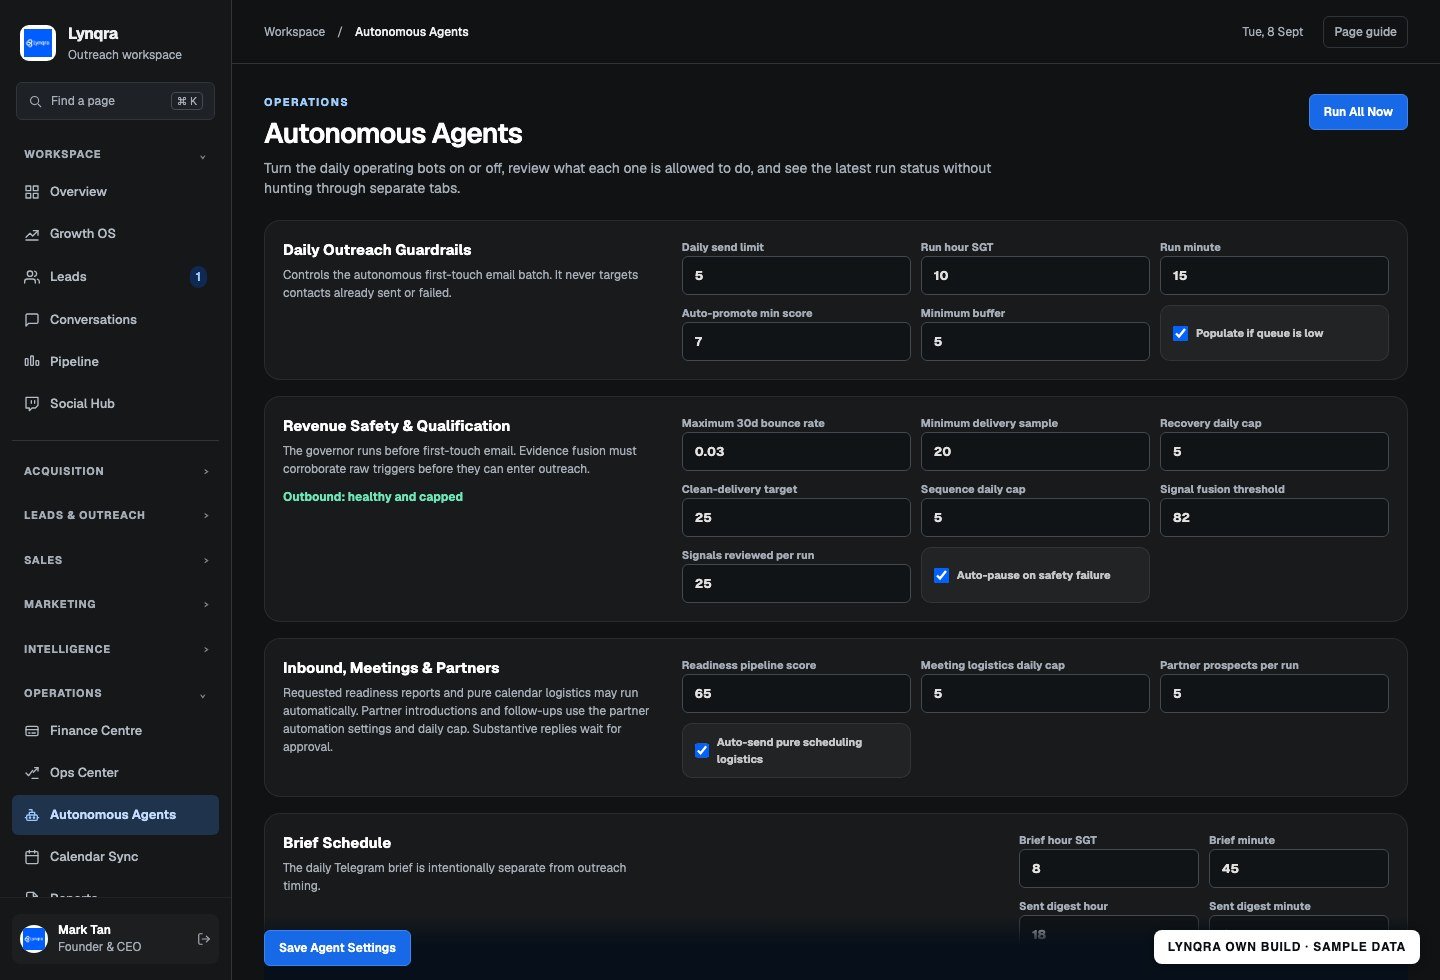Click the Leads notification badge
The height and width of the screenshot is (980, 1440).
(198, 277)
